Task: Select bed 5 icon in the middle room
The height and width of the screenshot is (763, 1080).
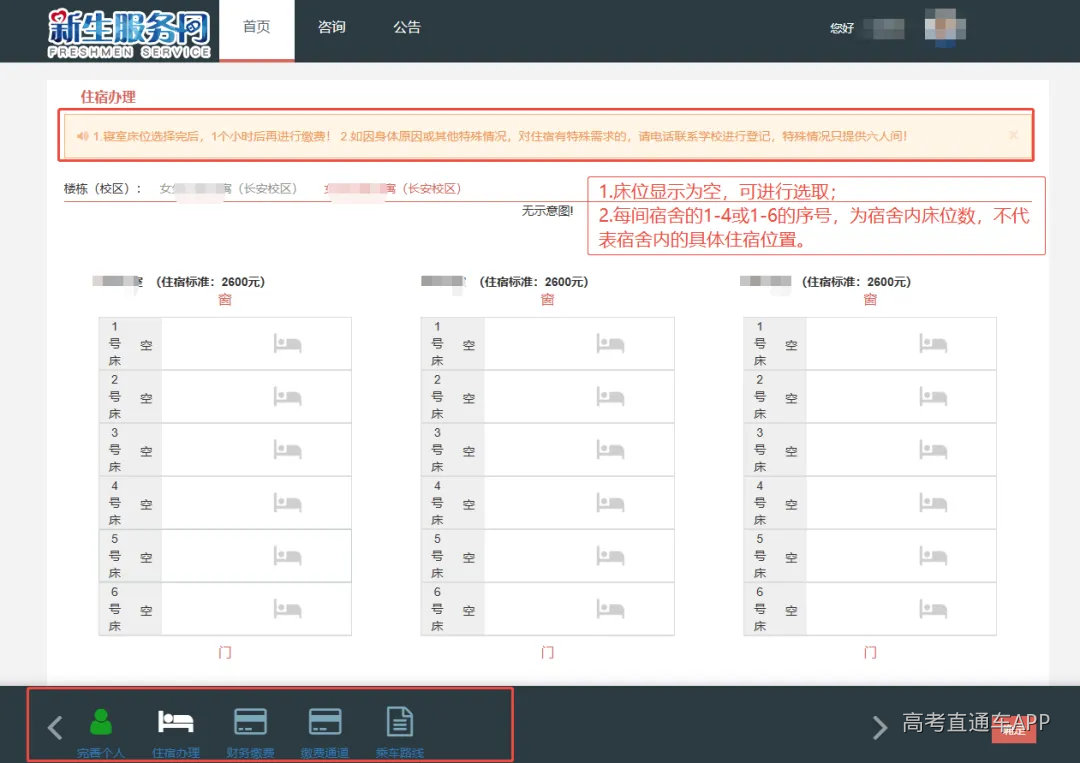Action: pos(610,555)
